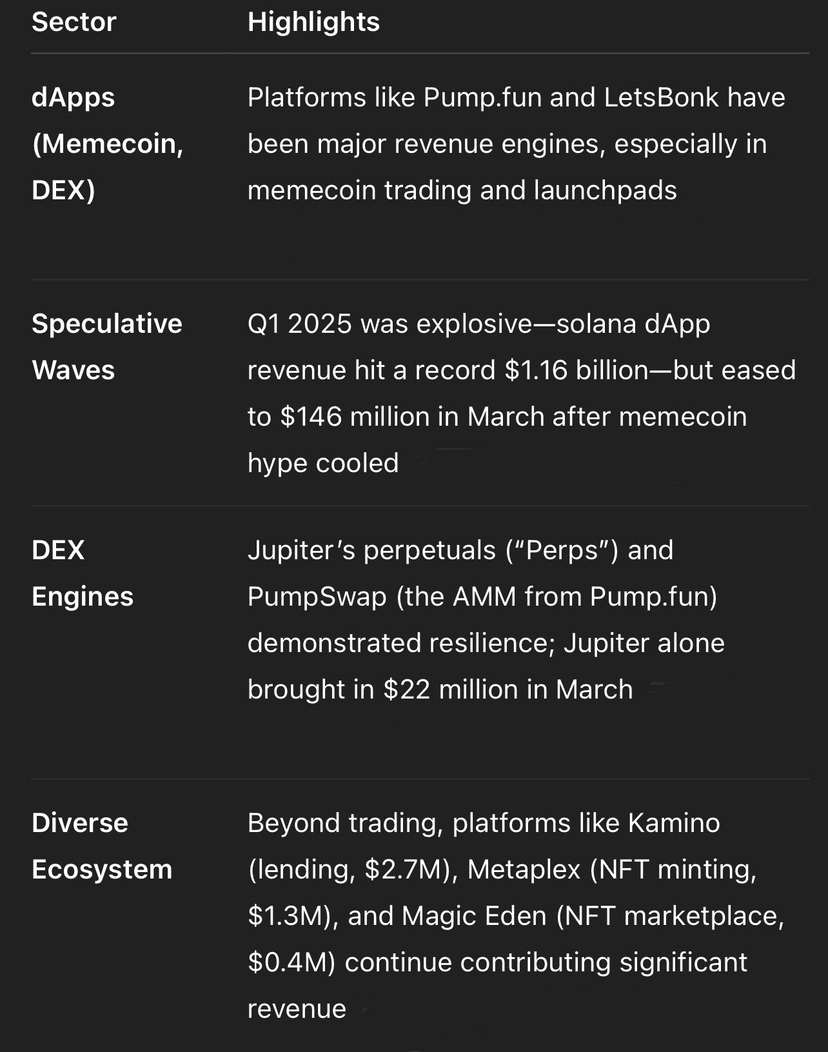This screenshot has width=828, height=1052.
Task: Select the DEX Engines row label
Action: [83, 573]
